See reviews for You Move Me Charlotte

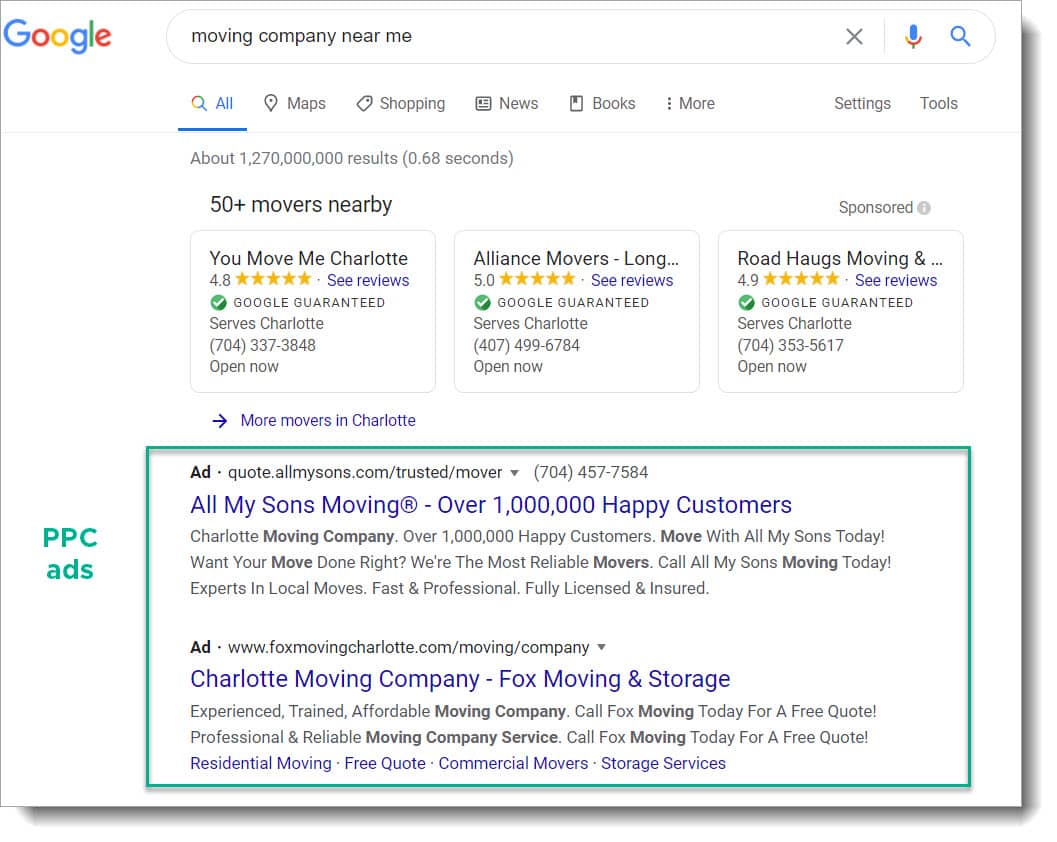pyautogui.click(x=368, y=280)
